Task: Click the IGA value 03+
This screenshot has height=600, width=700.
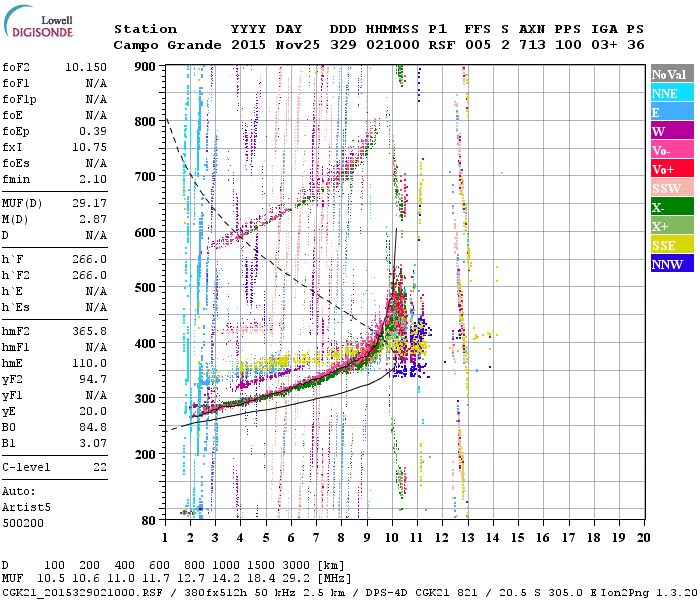Action: pyautogui.click(x=604, y=45)
